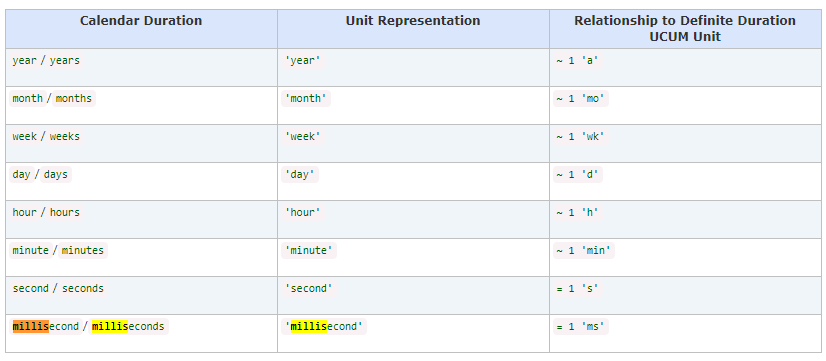Viewport: 826px width, 361px height.
Task: Select the = 1 'ms' UCUM value
Action: pyautogui.click(x=581, y=326)
